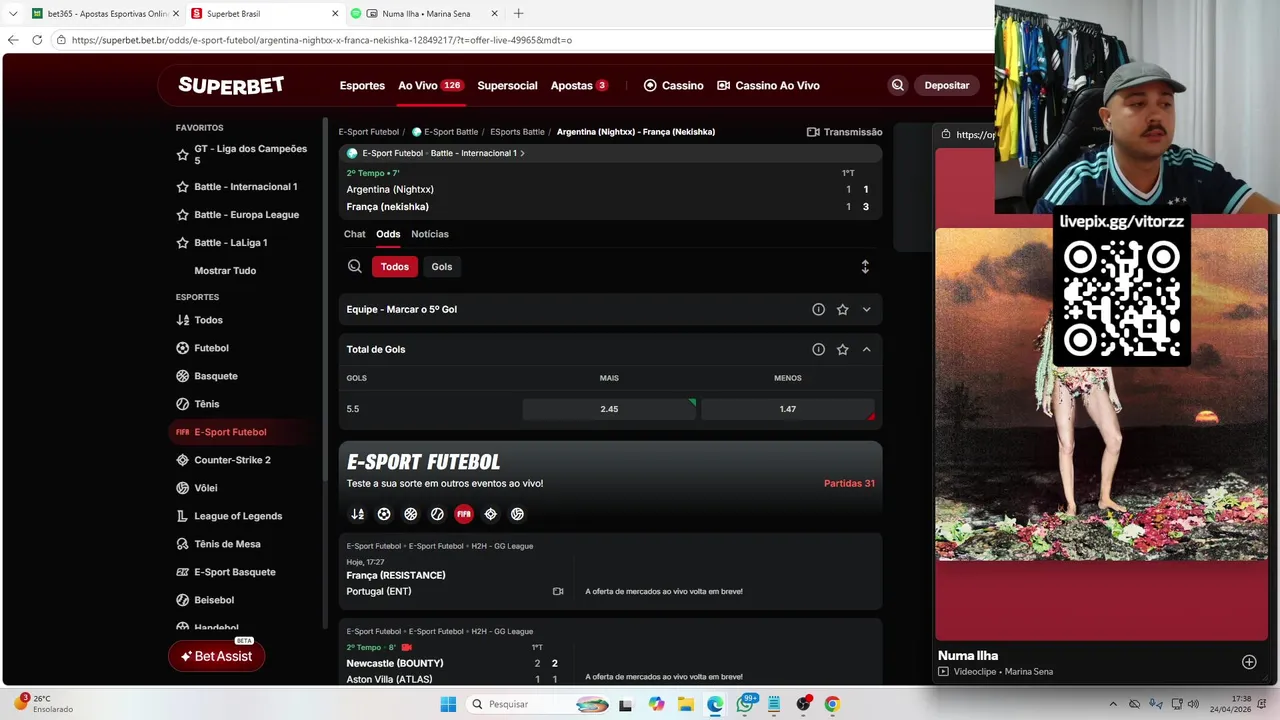Select the A-Z sort icon in sport filter row
This screenshot has width=1280, height=720.
point(357,514)
